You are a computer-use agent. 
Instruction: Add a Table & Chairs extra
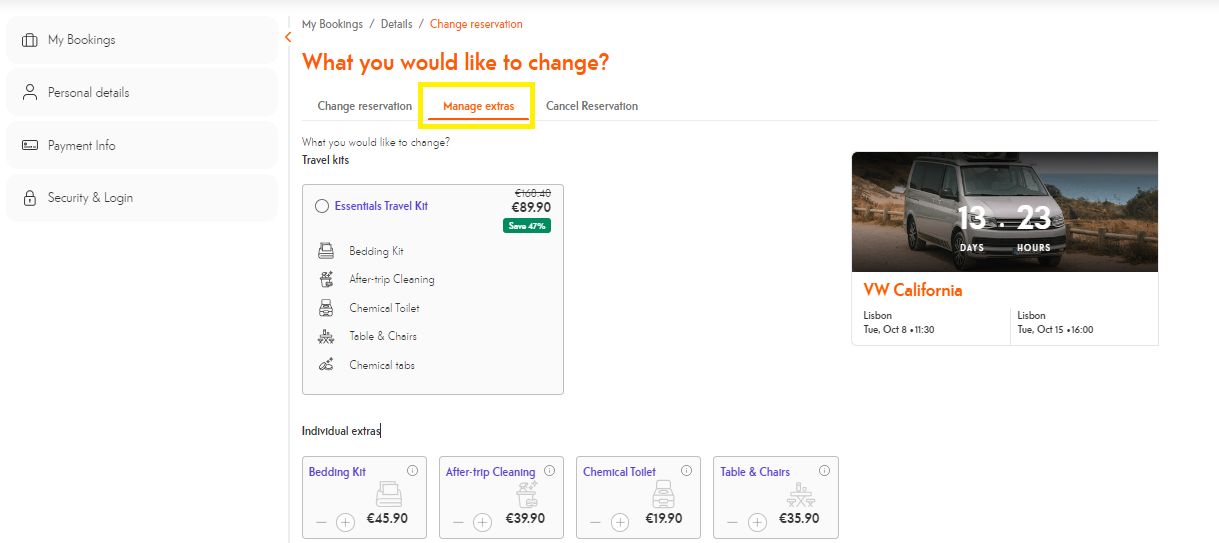point(757,522)
